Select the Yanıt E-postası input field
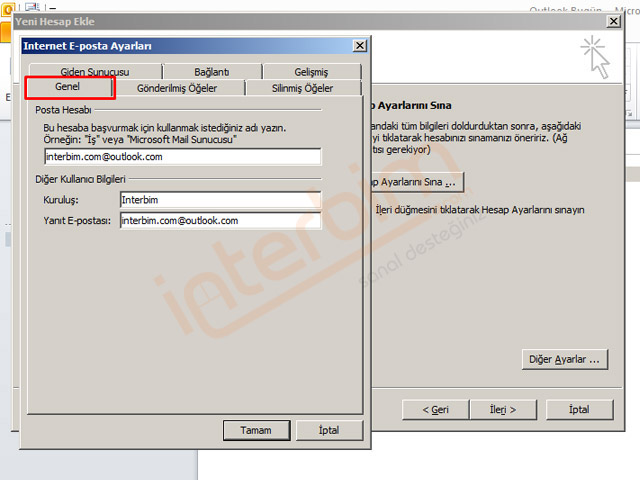 point(219,220)
